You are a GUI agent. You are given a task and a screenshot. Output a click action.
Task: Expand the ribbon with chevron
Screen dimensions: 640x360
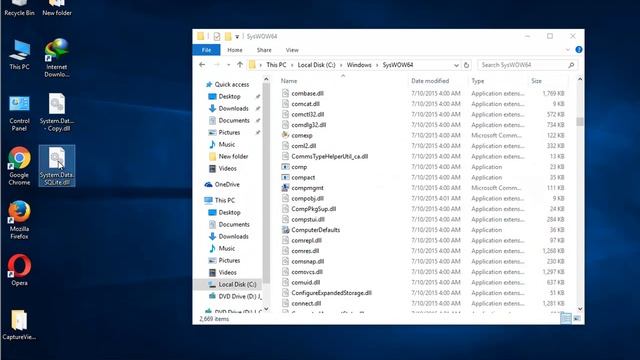[568, 50]
